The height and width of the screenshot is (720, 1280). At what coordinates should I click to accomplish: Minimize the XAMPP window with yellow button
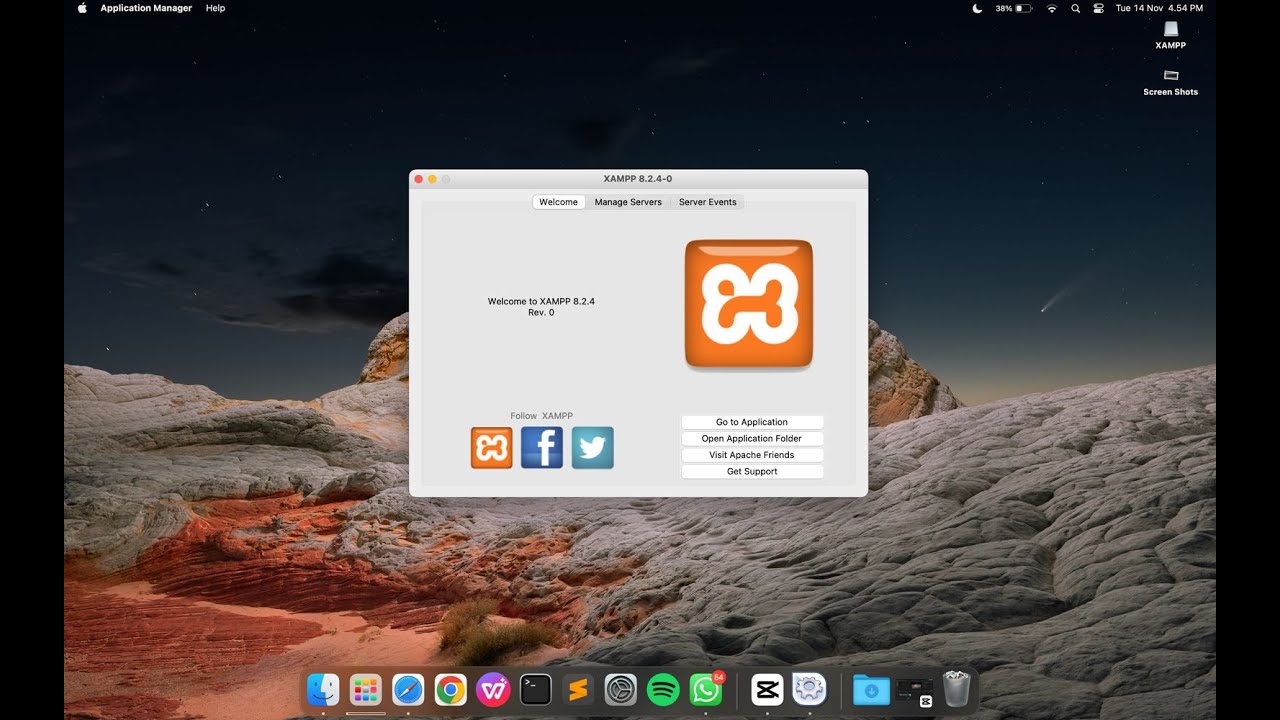(432, 179)
